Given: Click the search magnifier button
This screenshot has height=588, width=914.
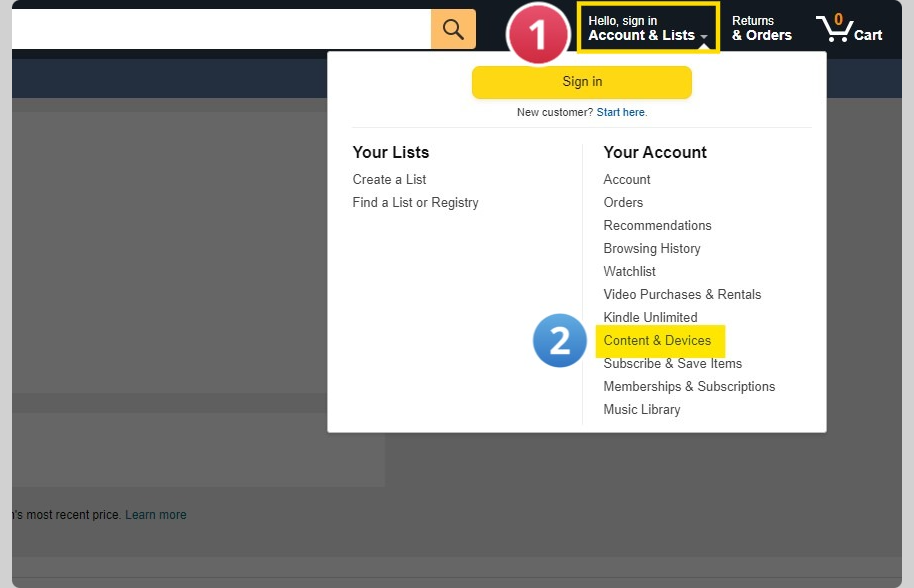Looking at the screenshot, I should click(453, 29).
